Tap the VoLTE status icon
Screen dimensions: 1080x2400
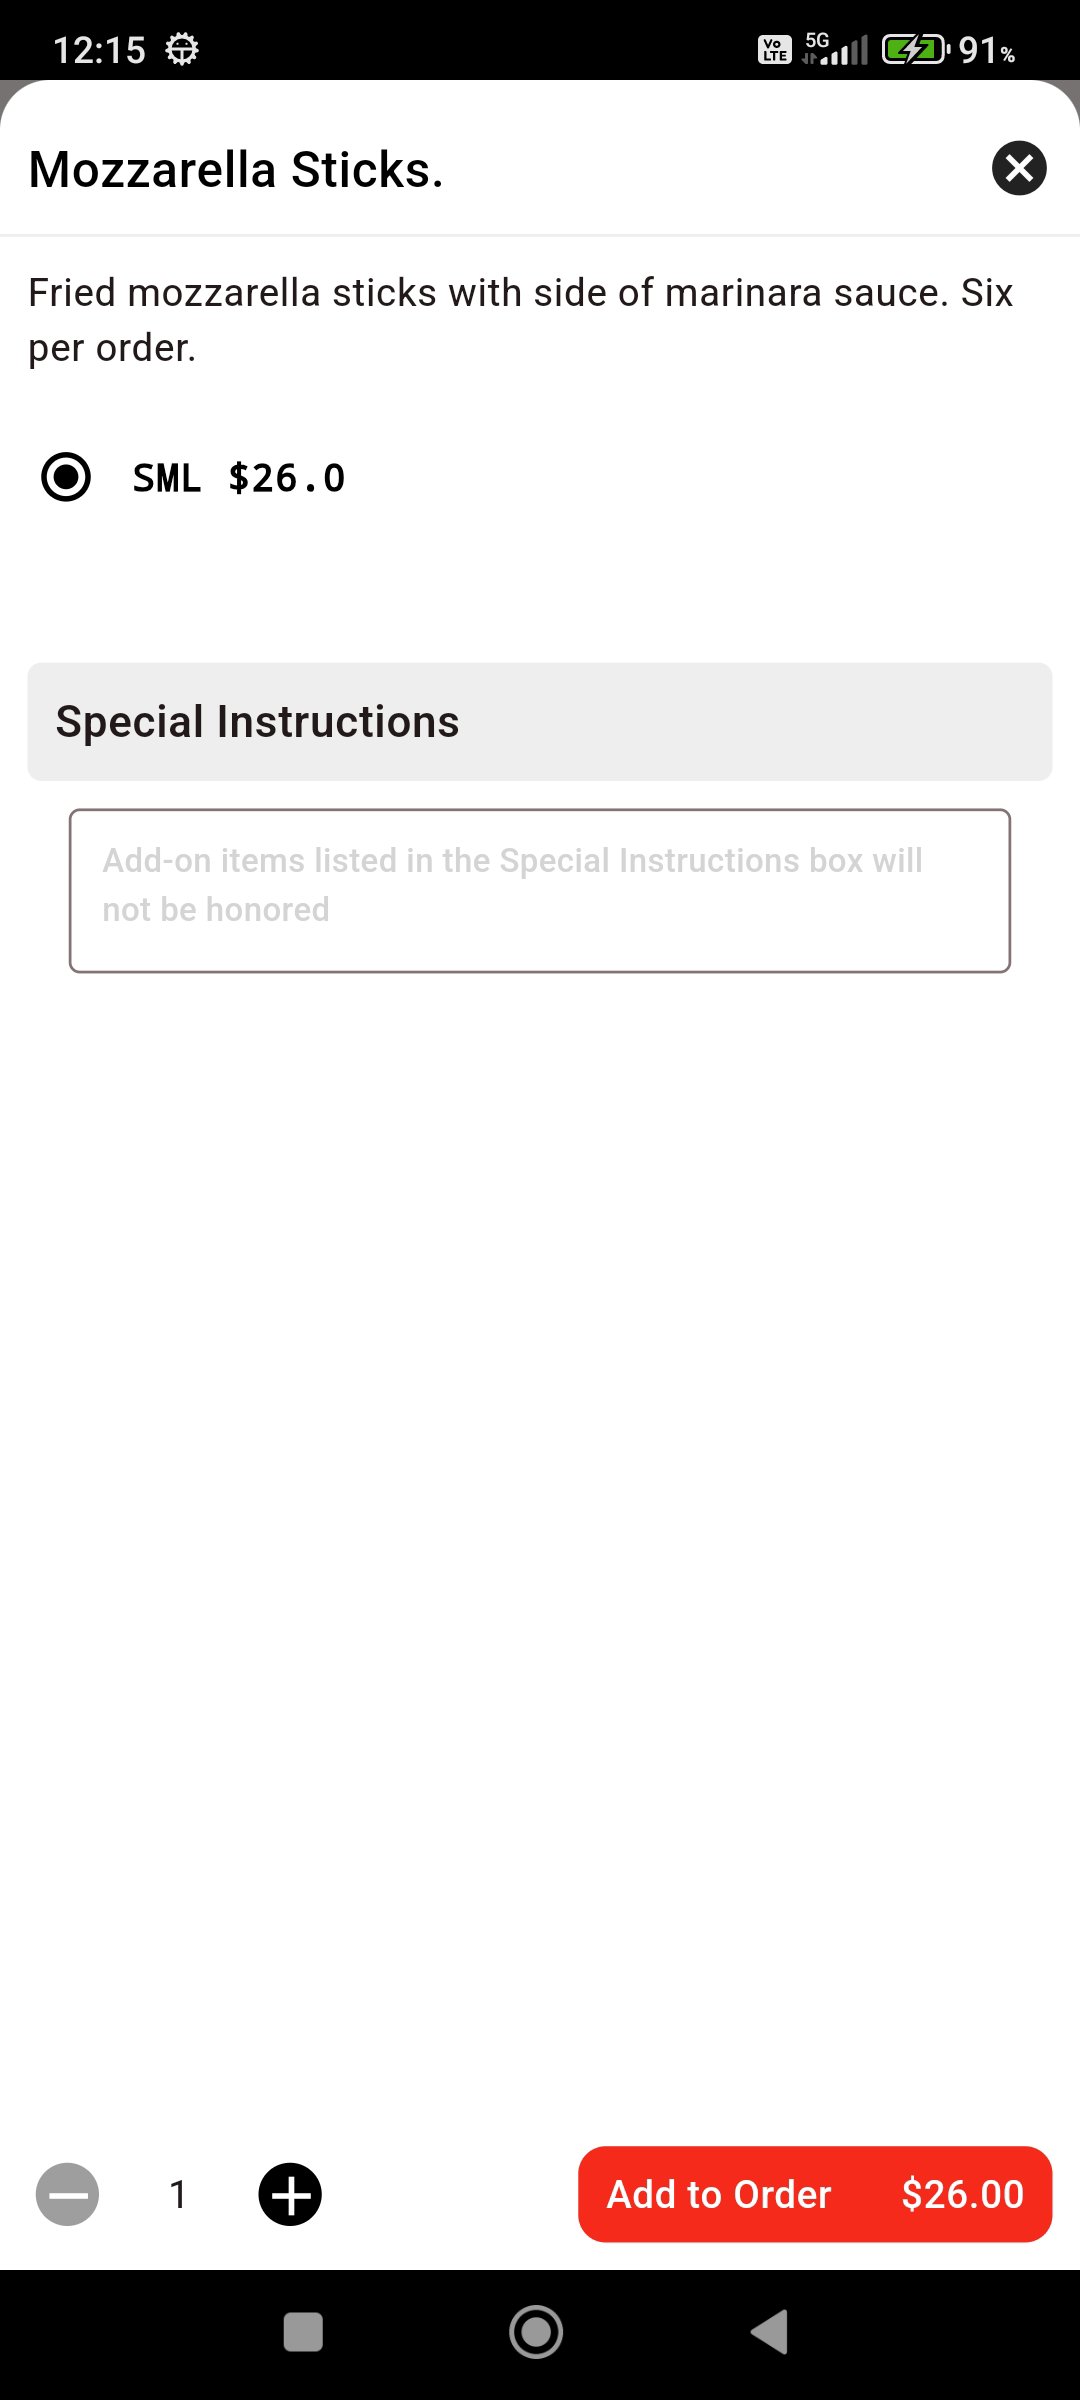[x=775, y=49]
